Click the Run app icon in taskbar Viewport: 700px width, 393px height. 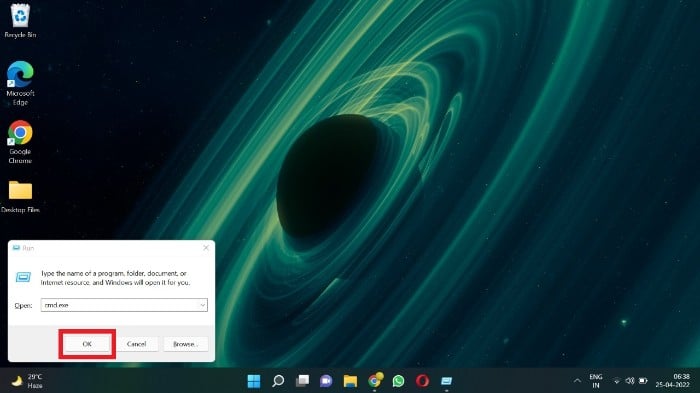[x=446, y=381]
